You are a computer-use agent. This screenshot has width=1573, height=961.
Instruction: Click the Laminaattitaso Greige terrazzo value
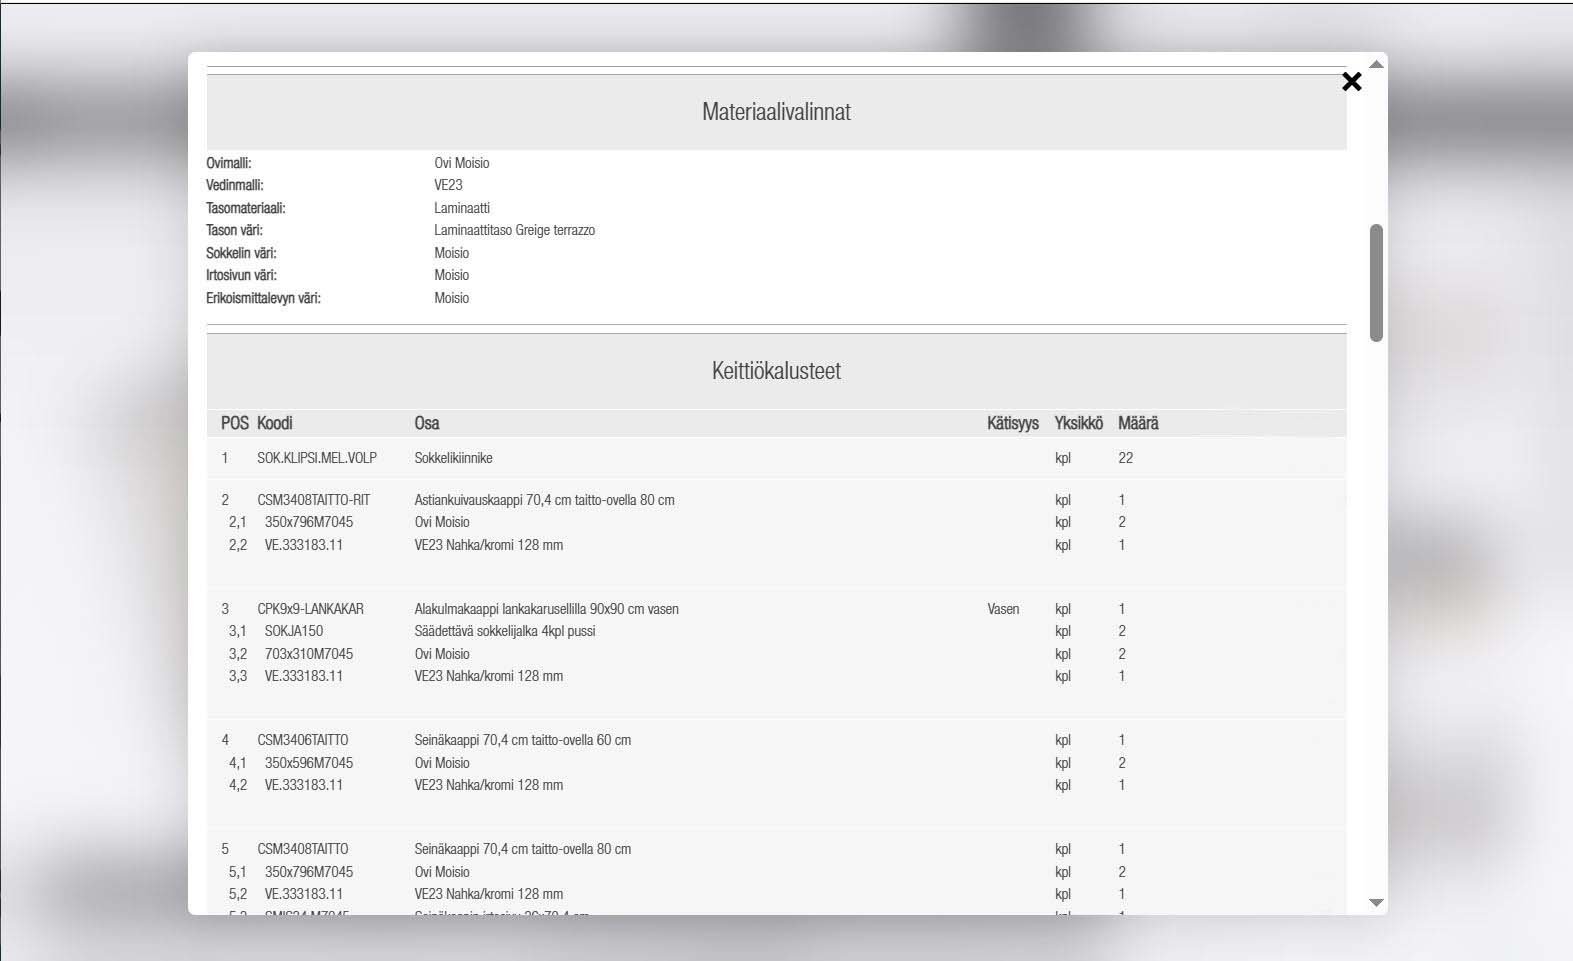(514, 230)
